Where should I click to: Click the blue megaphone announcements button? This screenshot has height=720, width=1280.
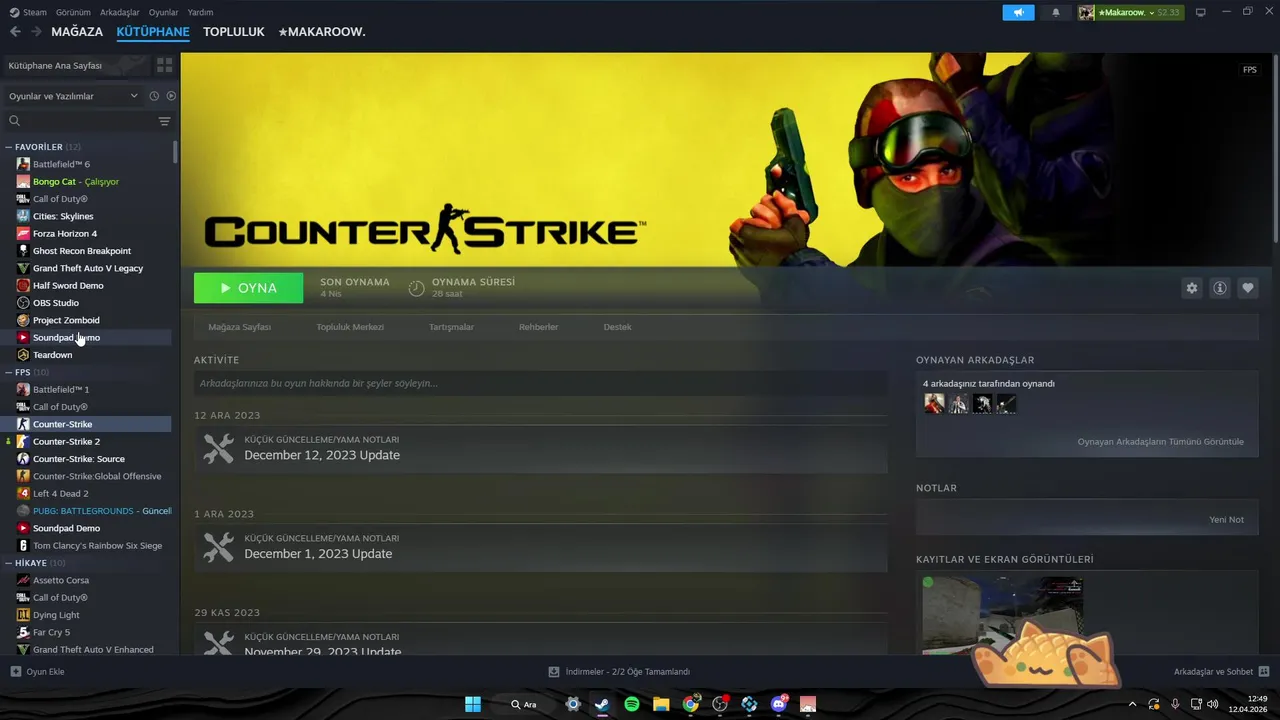(1018, 12)
